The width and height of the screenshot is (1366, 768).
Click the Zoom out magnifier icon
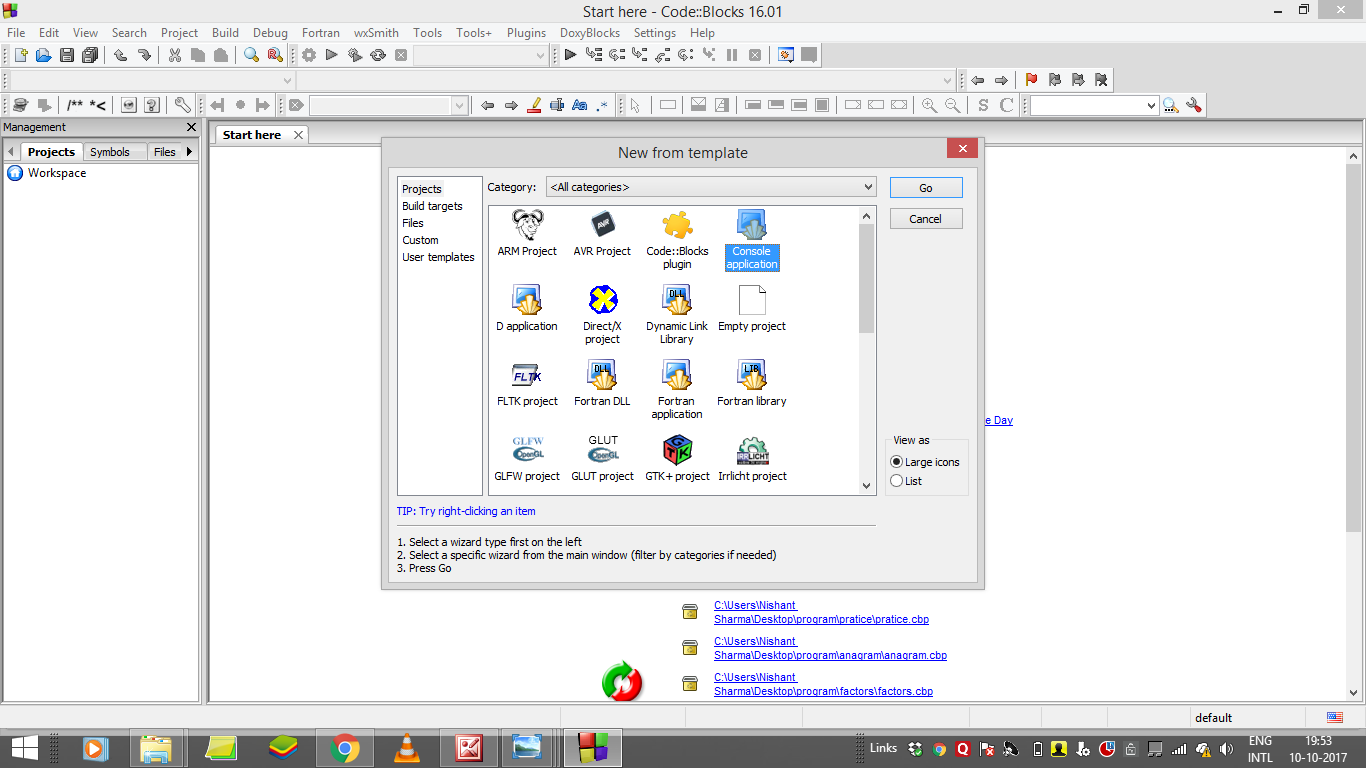(952, 105)
